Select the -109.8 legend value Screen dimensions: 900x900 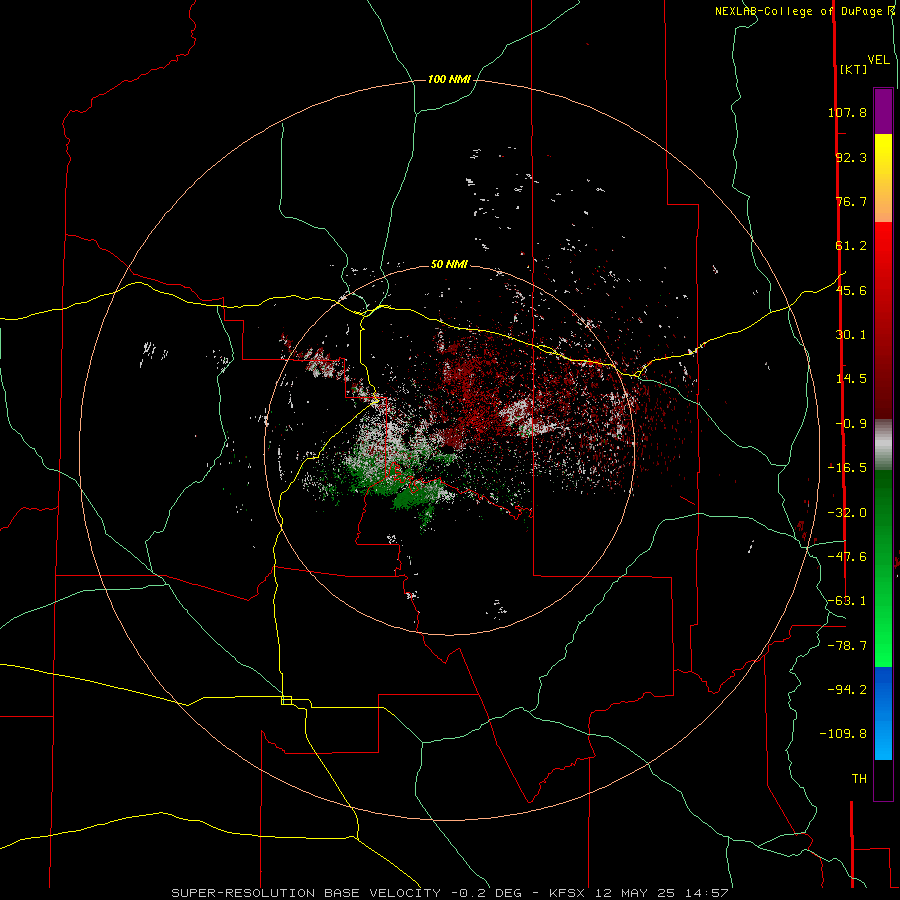[843, 734]
